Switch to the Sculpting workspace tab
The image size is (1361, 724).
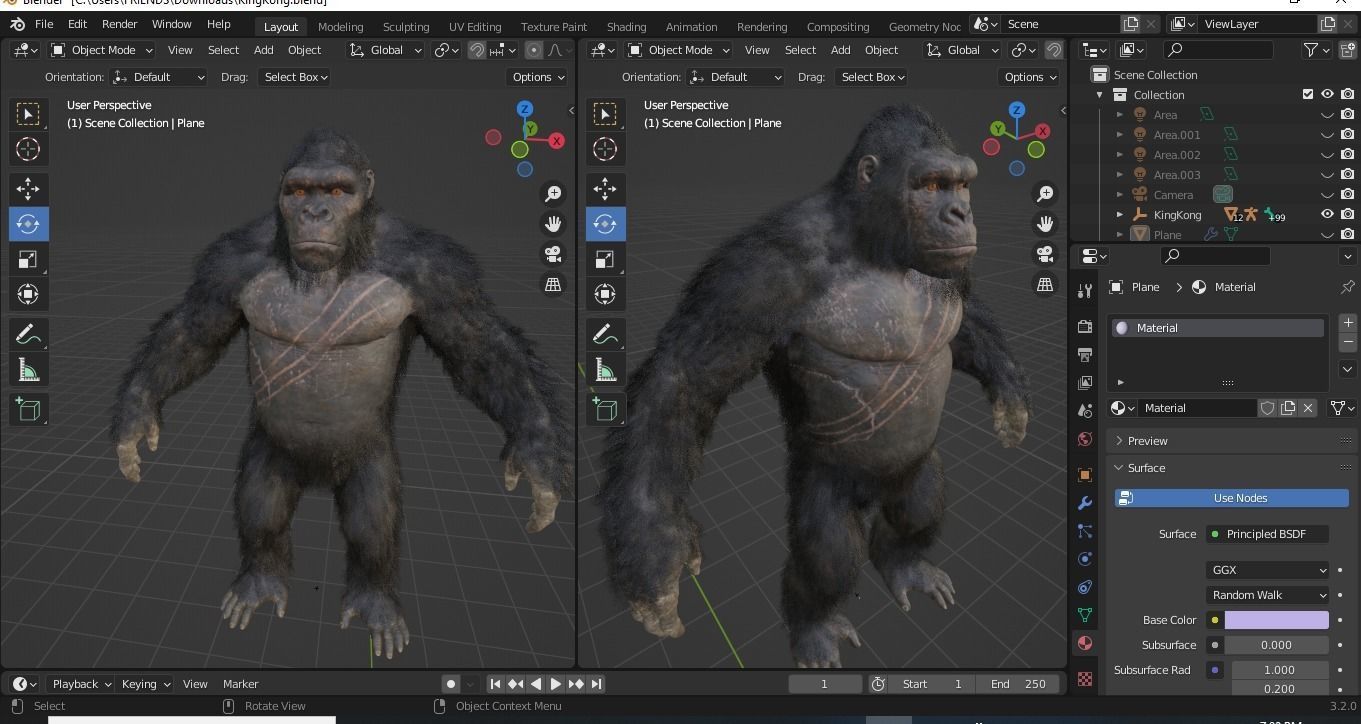click(x=406, y=27)
